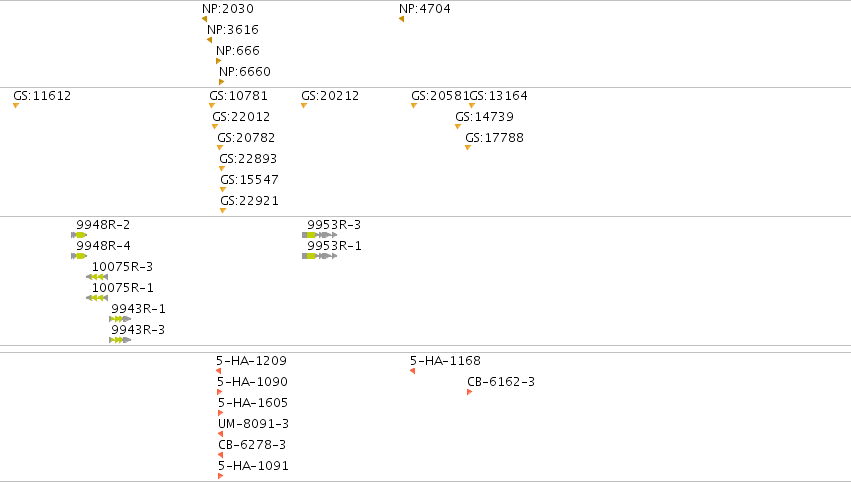This screenshot has width=851, height=482.
Task: Select the GS:22012 insertion marker
Action: tap(215, 127)
